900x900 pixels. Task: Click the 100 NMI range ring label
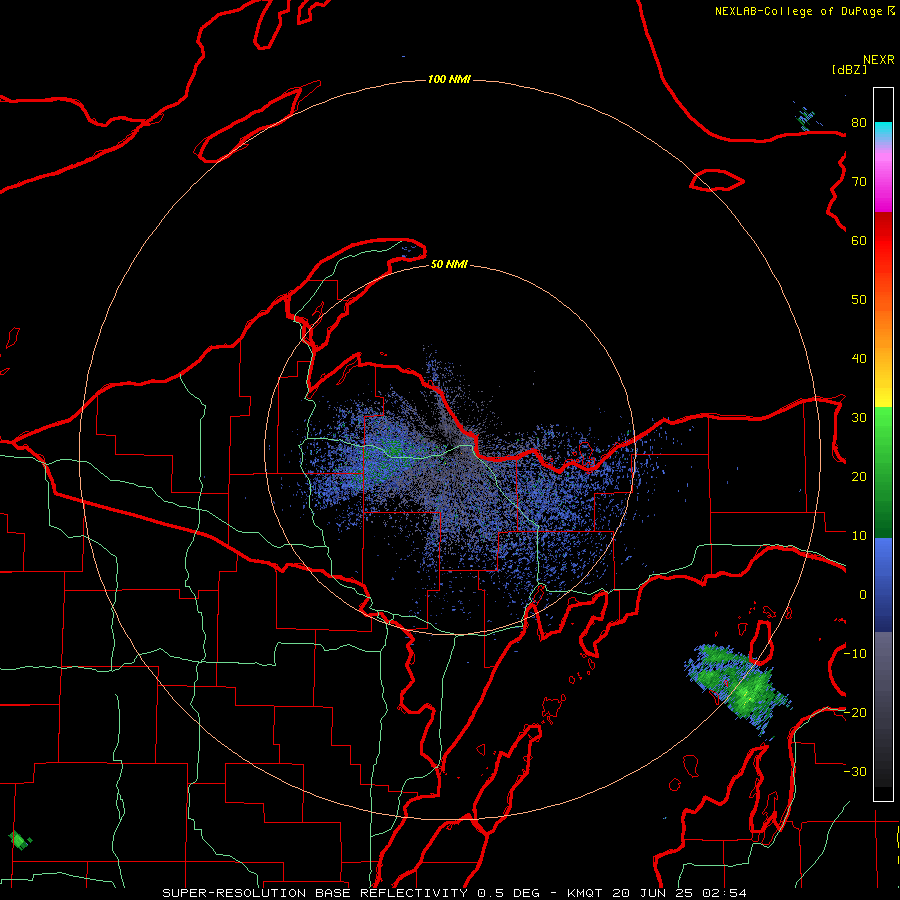pyautogui.click(x=449, y=79)
